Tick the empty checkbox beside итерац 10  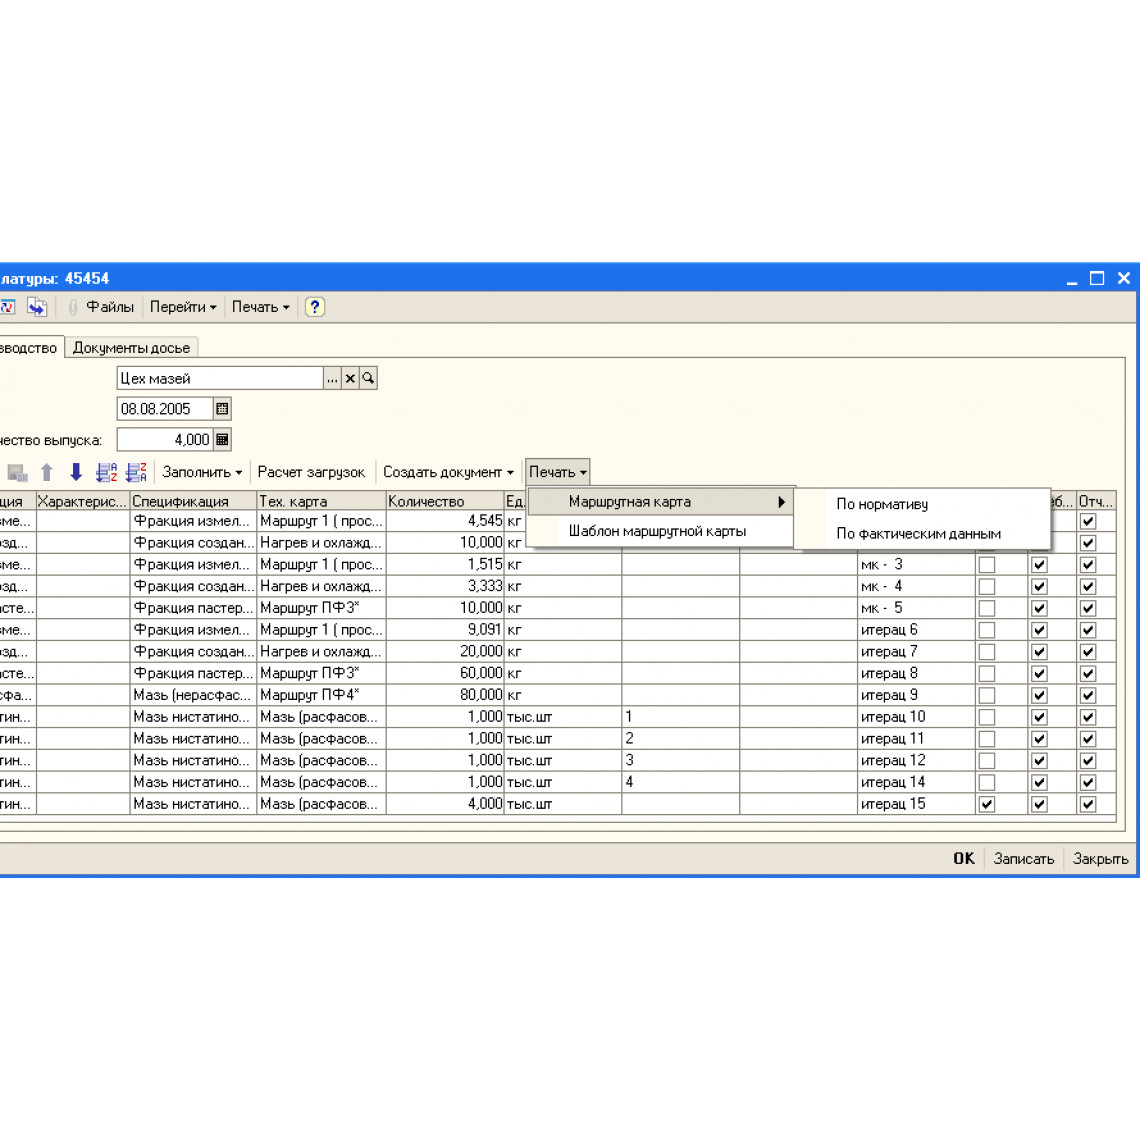[987, 717]
